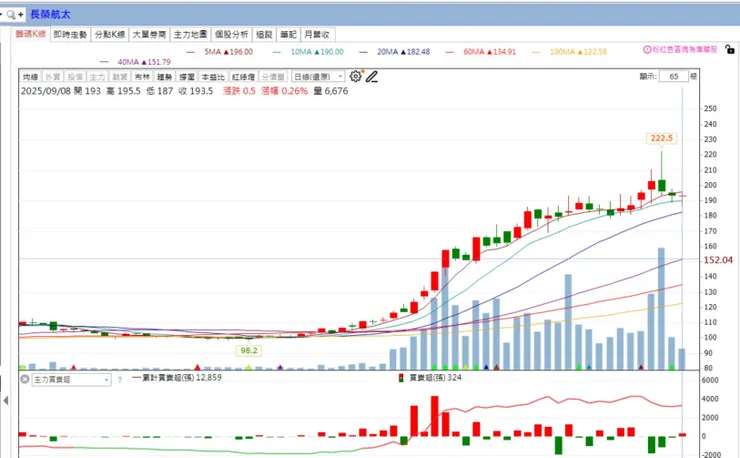
Task: Click the 顯示 65 bars input field
Action: [673, 76]
